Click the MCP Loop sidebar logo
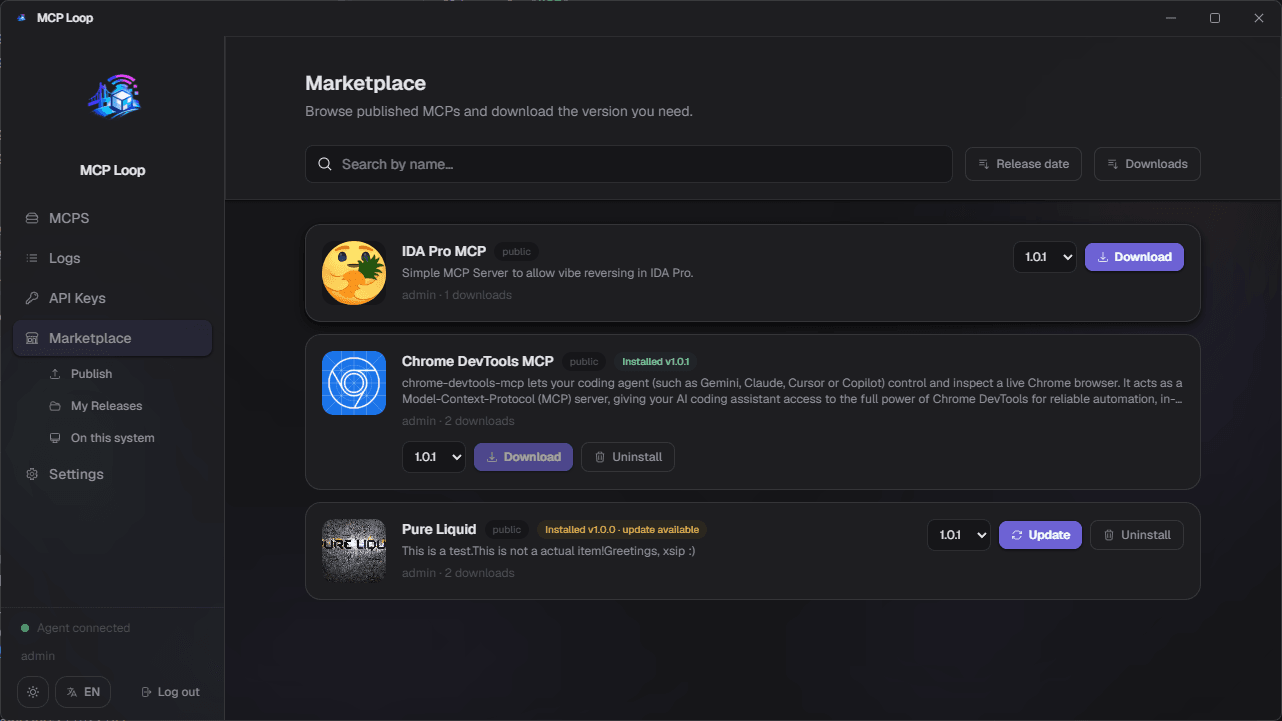The width and height of the screenshot is (1282, 721). pyautogui.click(x=113, y=99)
